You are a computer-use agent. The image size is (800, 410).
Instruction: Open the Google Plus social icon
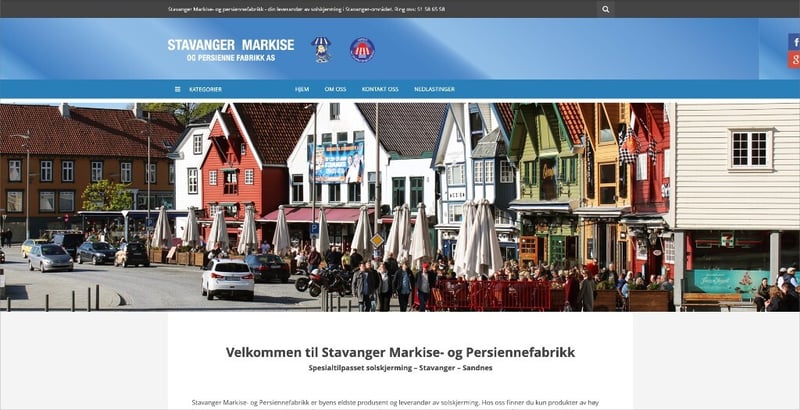click(794, 59)
